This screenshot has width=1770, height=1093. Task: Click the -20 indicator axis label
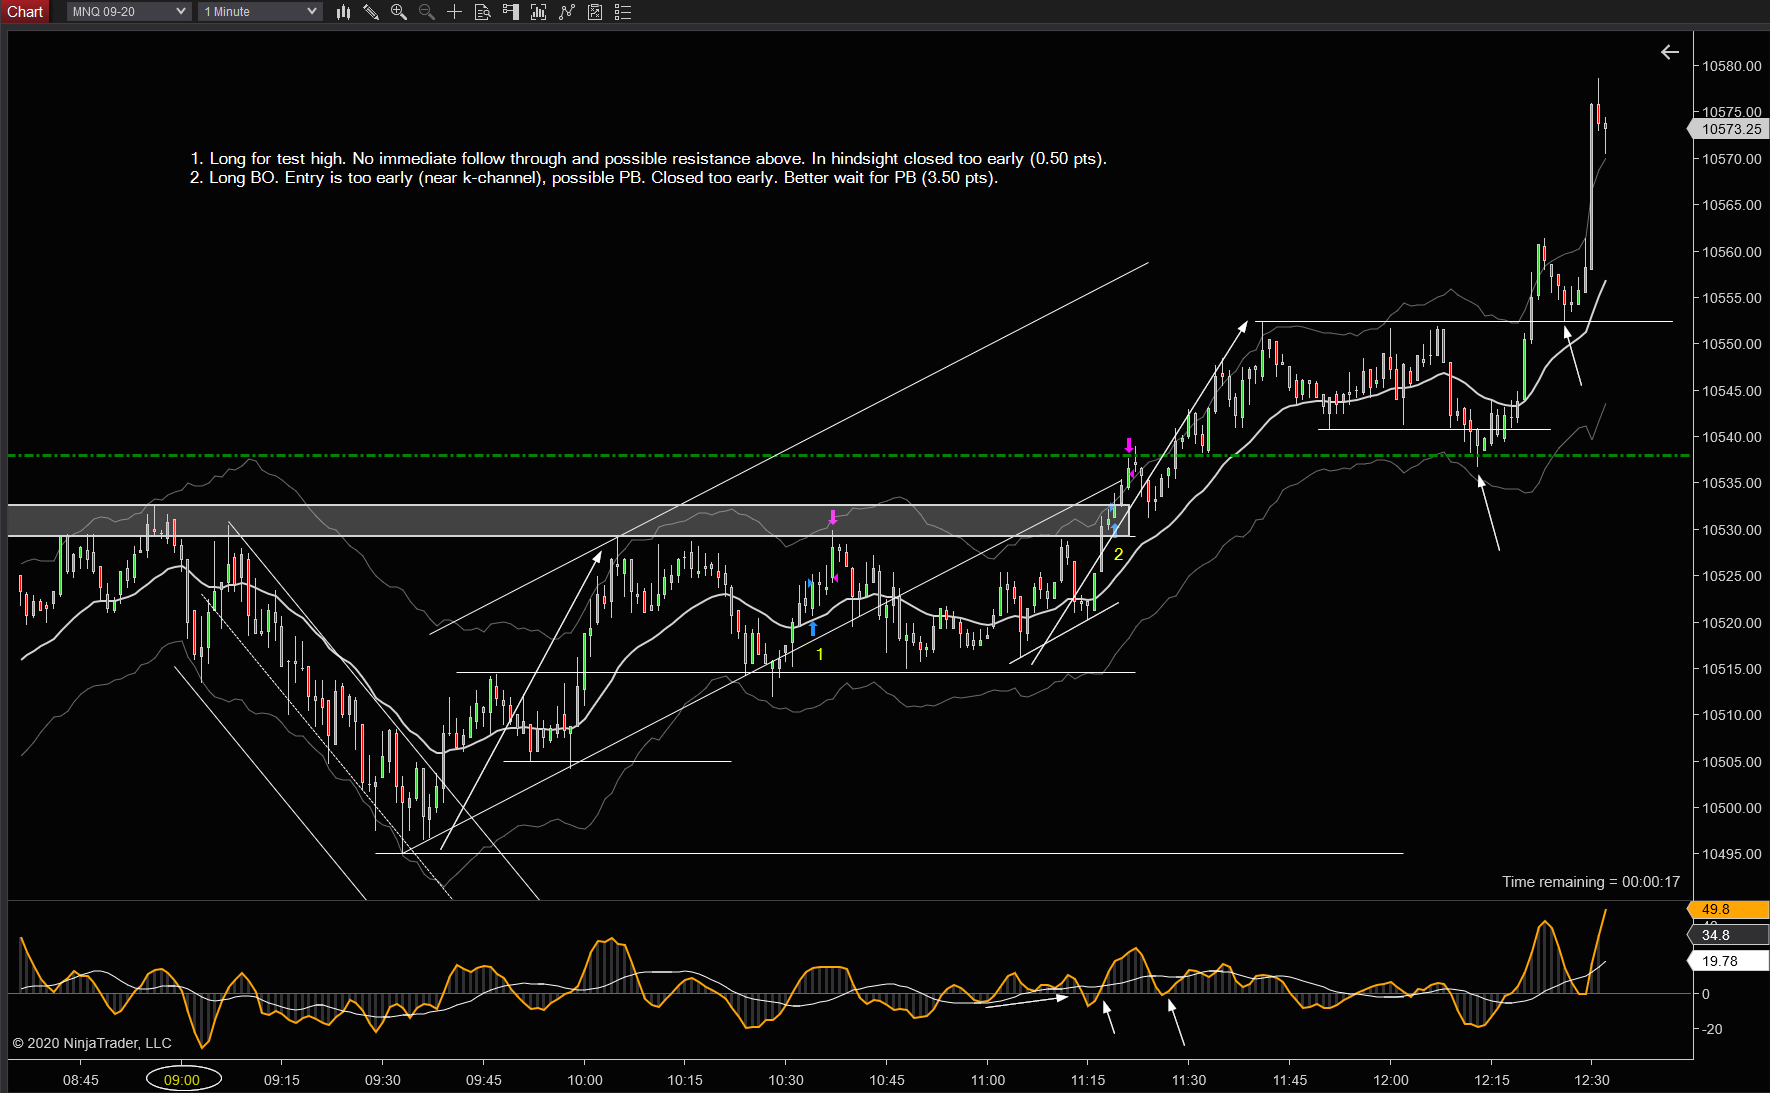(x=1713, y=1029)
